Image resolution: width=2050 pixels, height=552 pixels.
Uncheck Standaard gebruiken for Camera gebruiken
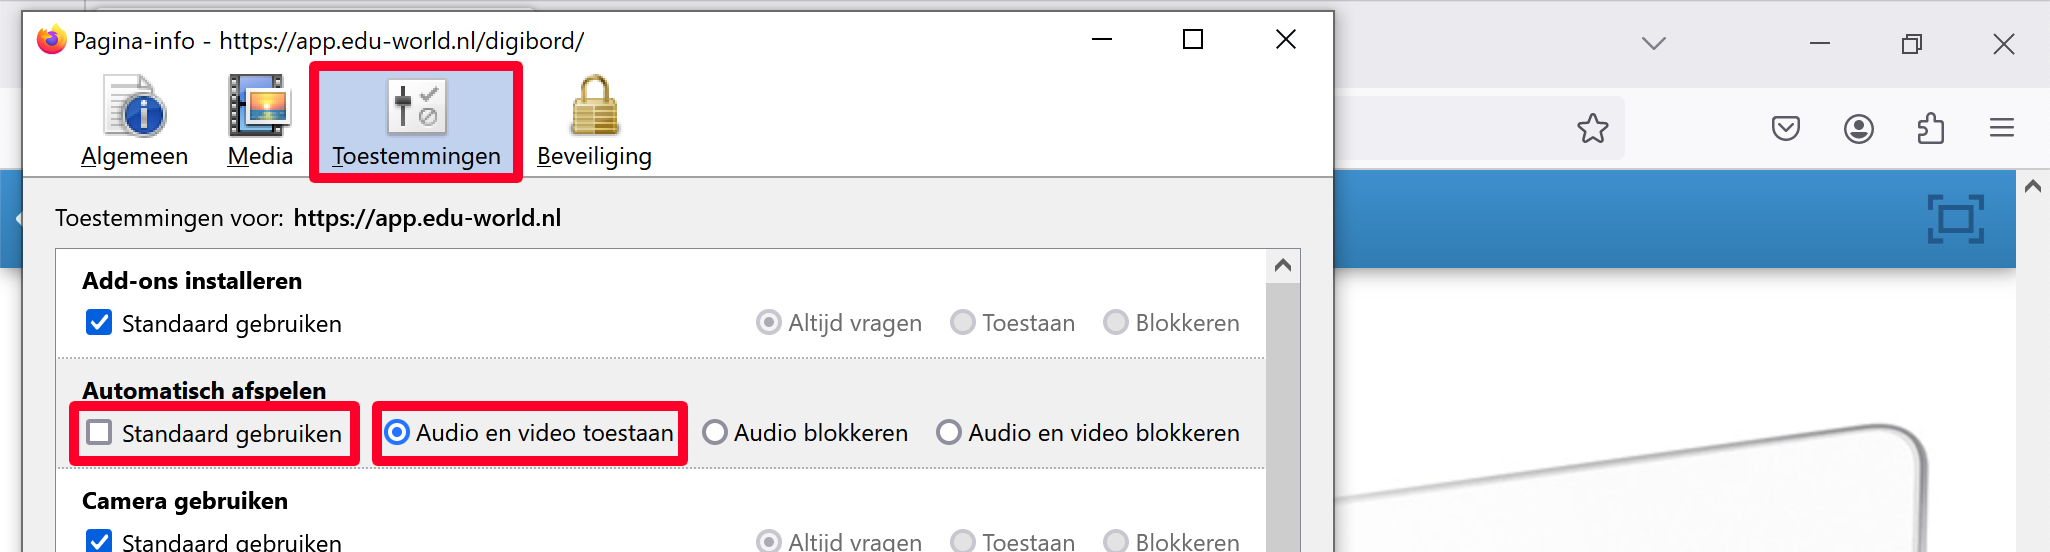[x=99, y=541]
